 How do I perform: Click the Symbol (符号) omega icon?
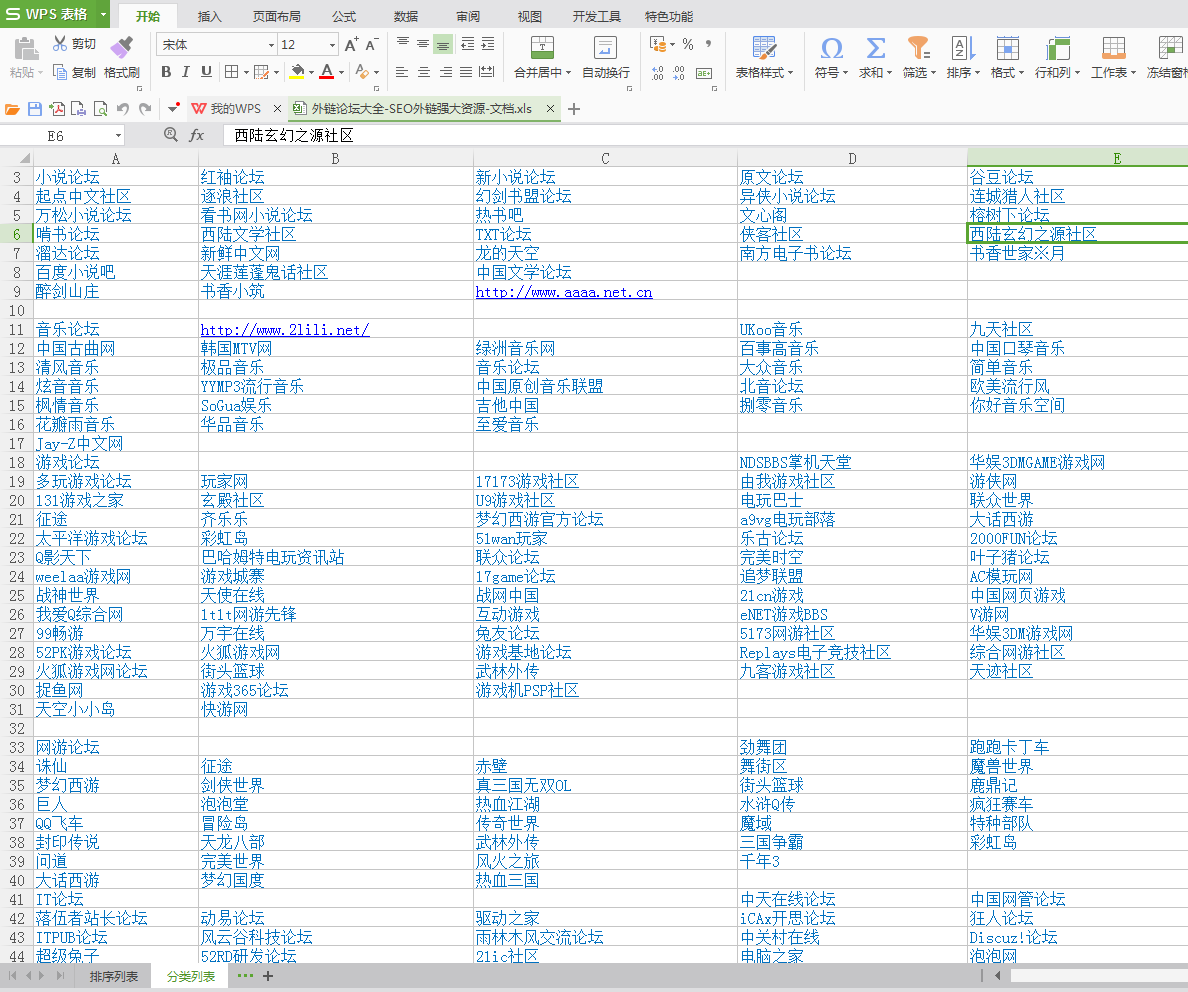pyautogui.click(x=831, y=49)
